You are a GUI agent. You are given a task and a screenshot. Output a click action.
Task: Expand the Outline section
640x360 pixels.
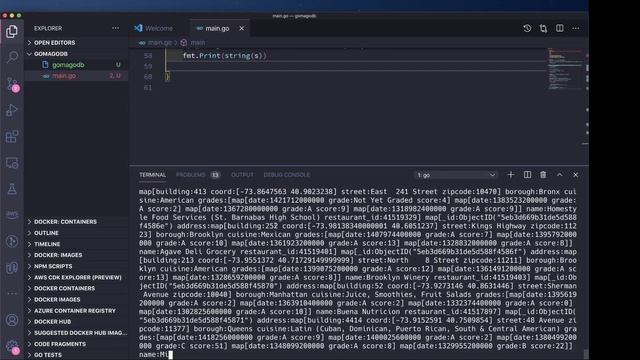[x=76, y=233]
